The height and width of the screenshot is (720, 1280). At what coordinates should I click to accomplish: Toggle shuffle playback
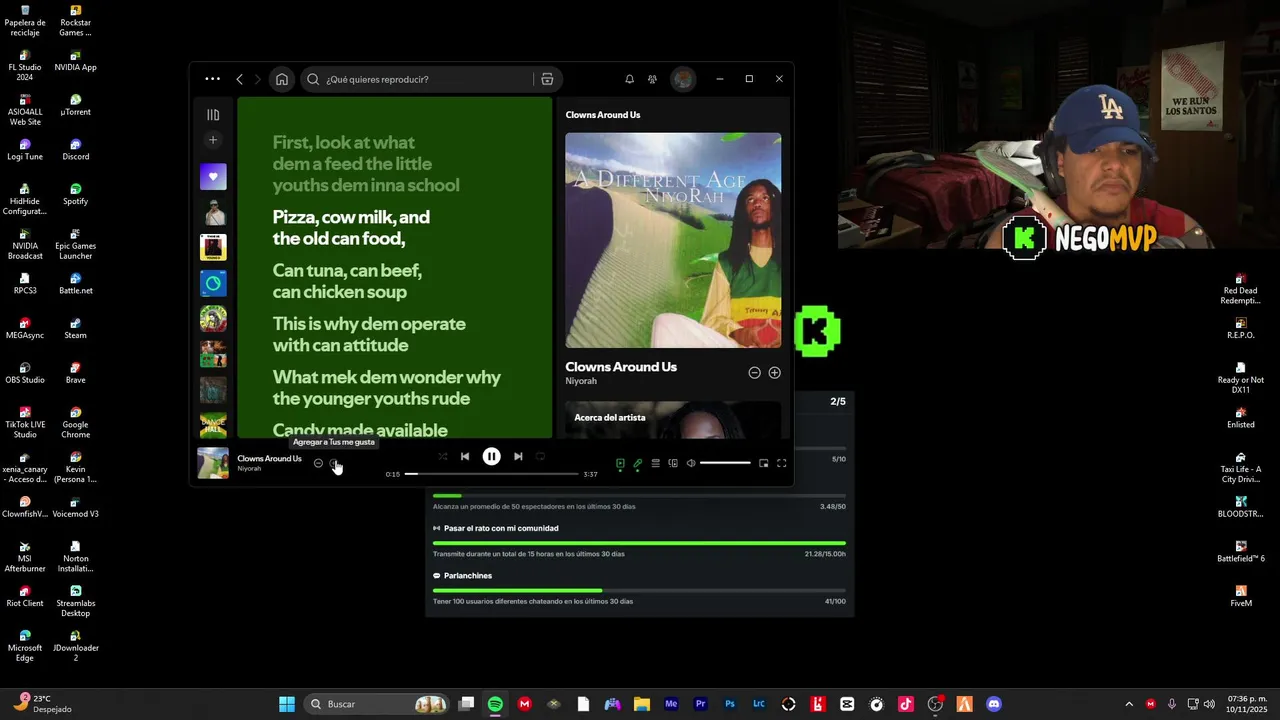(x=443, y=456)
